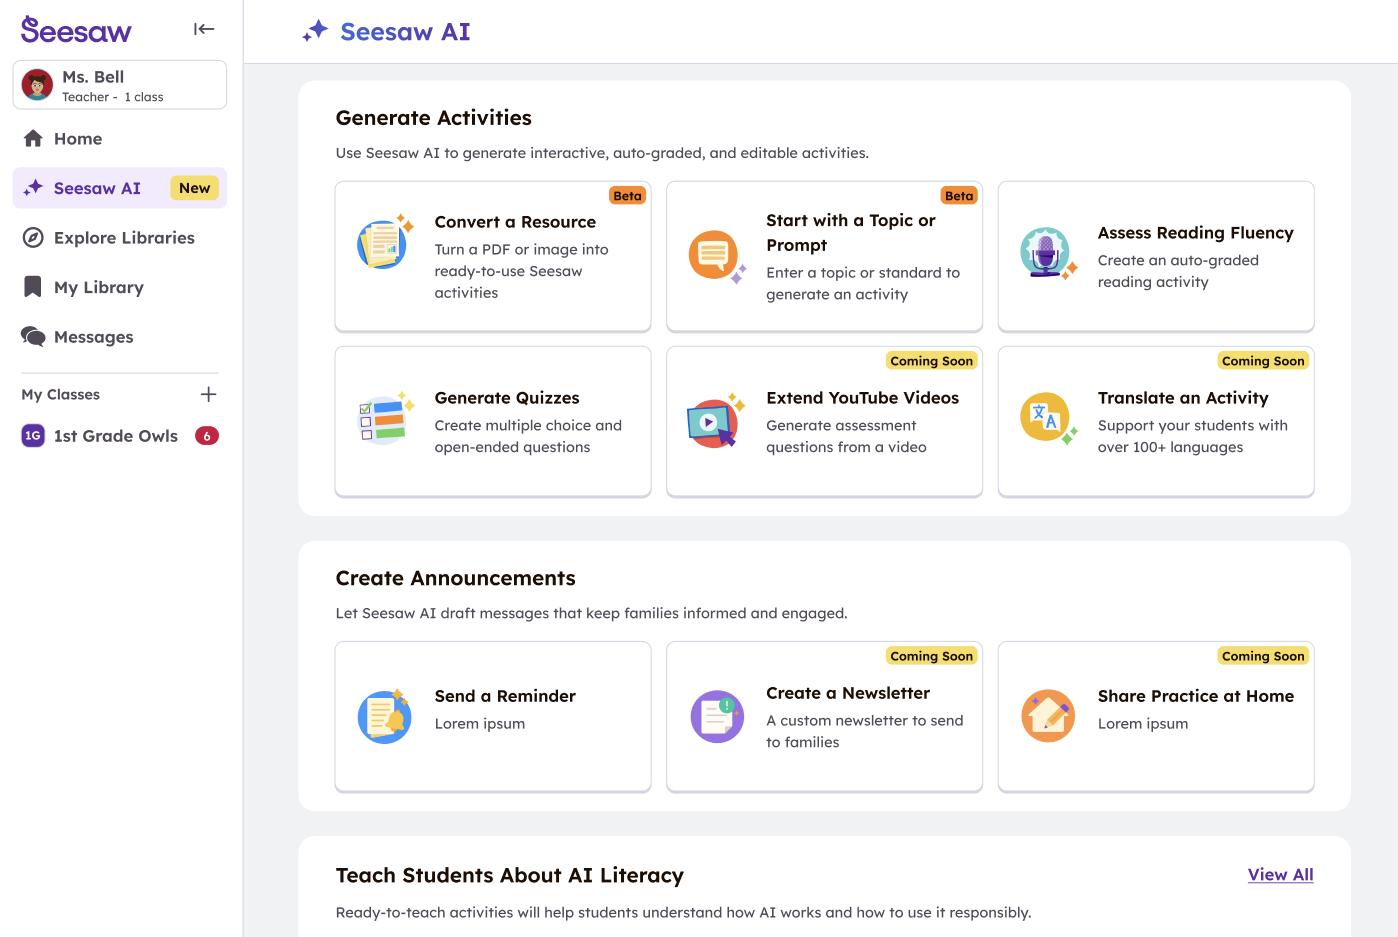Open the Generate Quizzes card
Screen dimensions: 1398x937
(493, 421)
